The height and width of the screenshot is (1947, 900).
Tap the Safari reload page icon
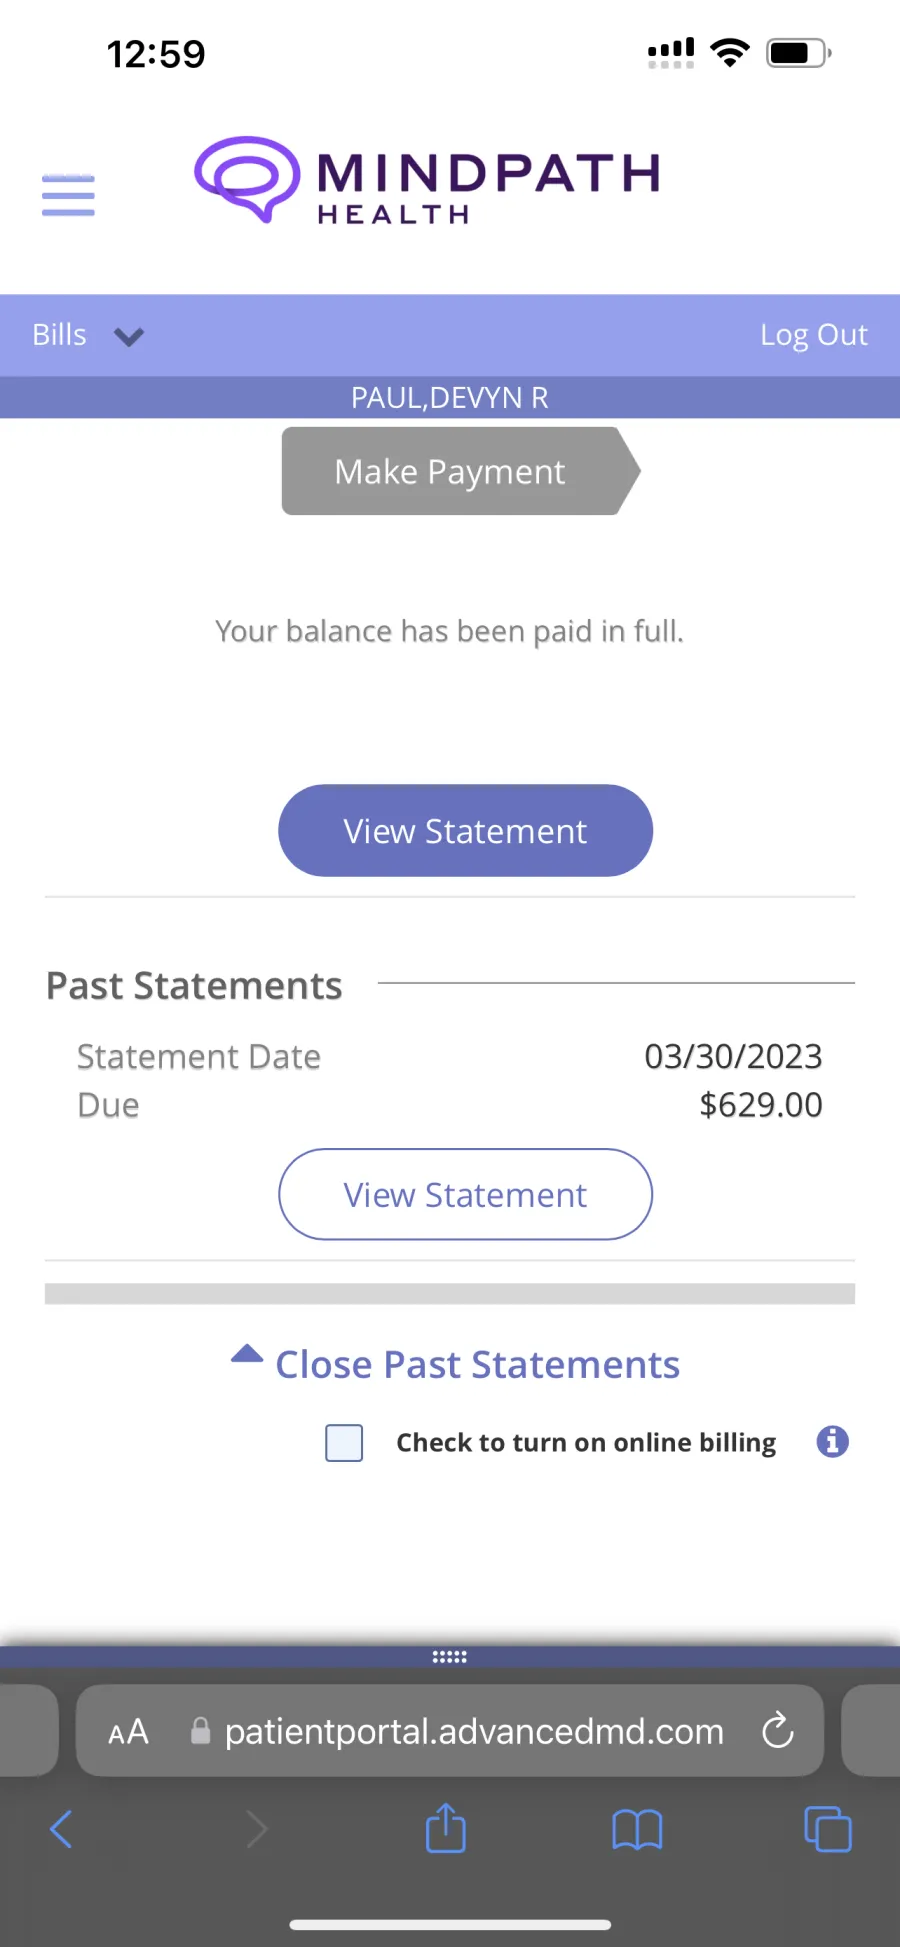777,1731
